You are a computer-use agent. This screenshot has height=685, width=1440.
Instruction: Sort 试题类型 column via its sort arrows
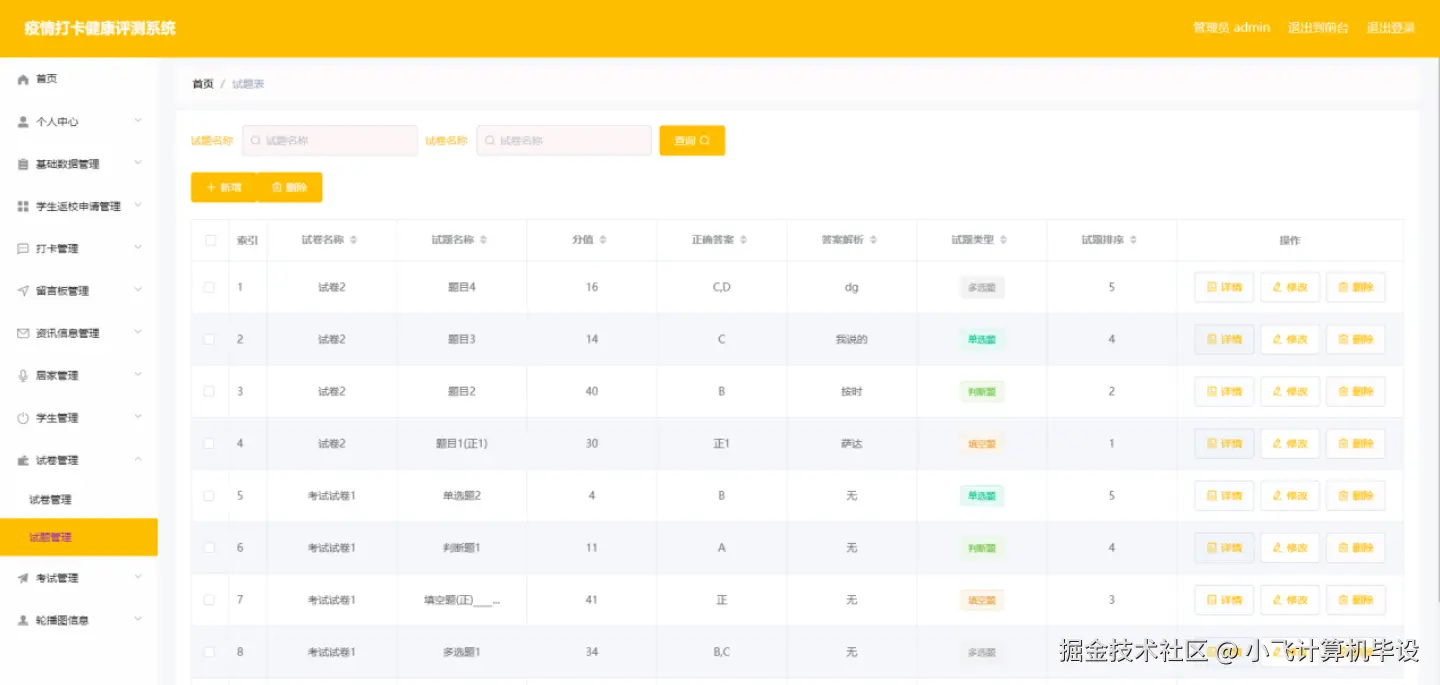pyautogui.click(x=1003, y=240)
